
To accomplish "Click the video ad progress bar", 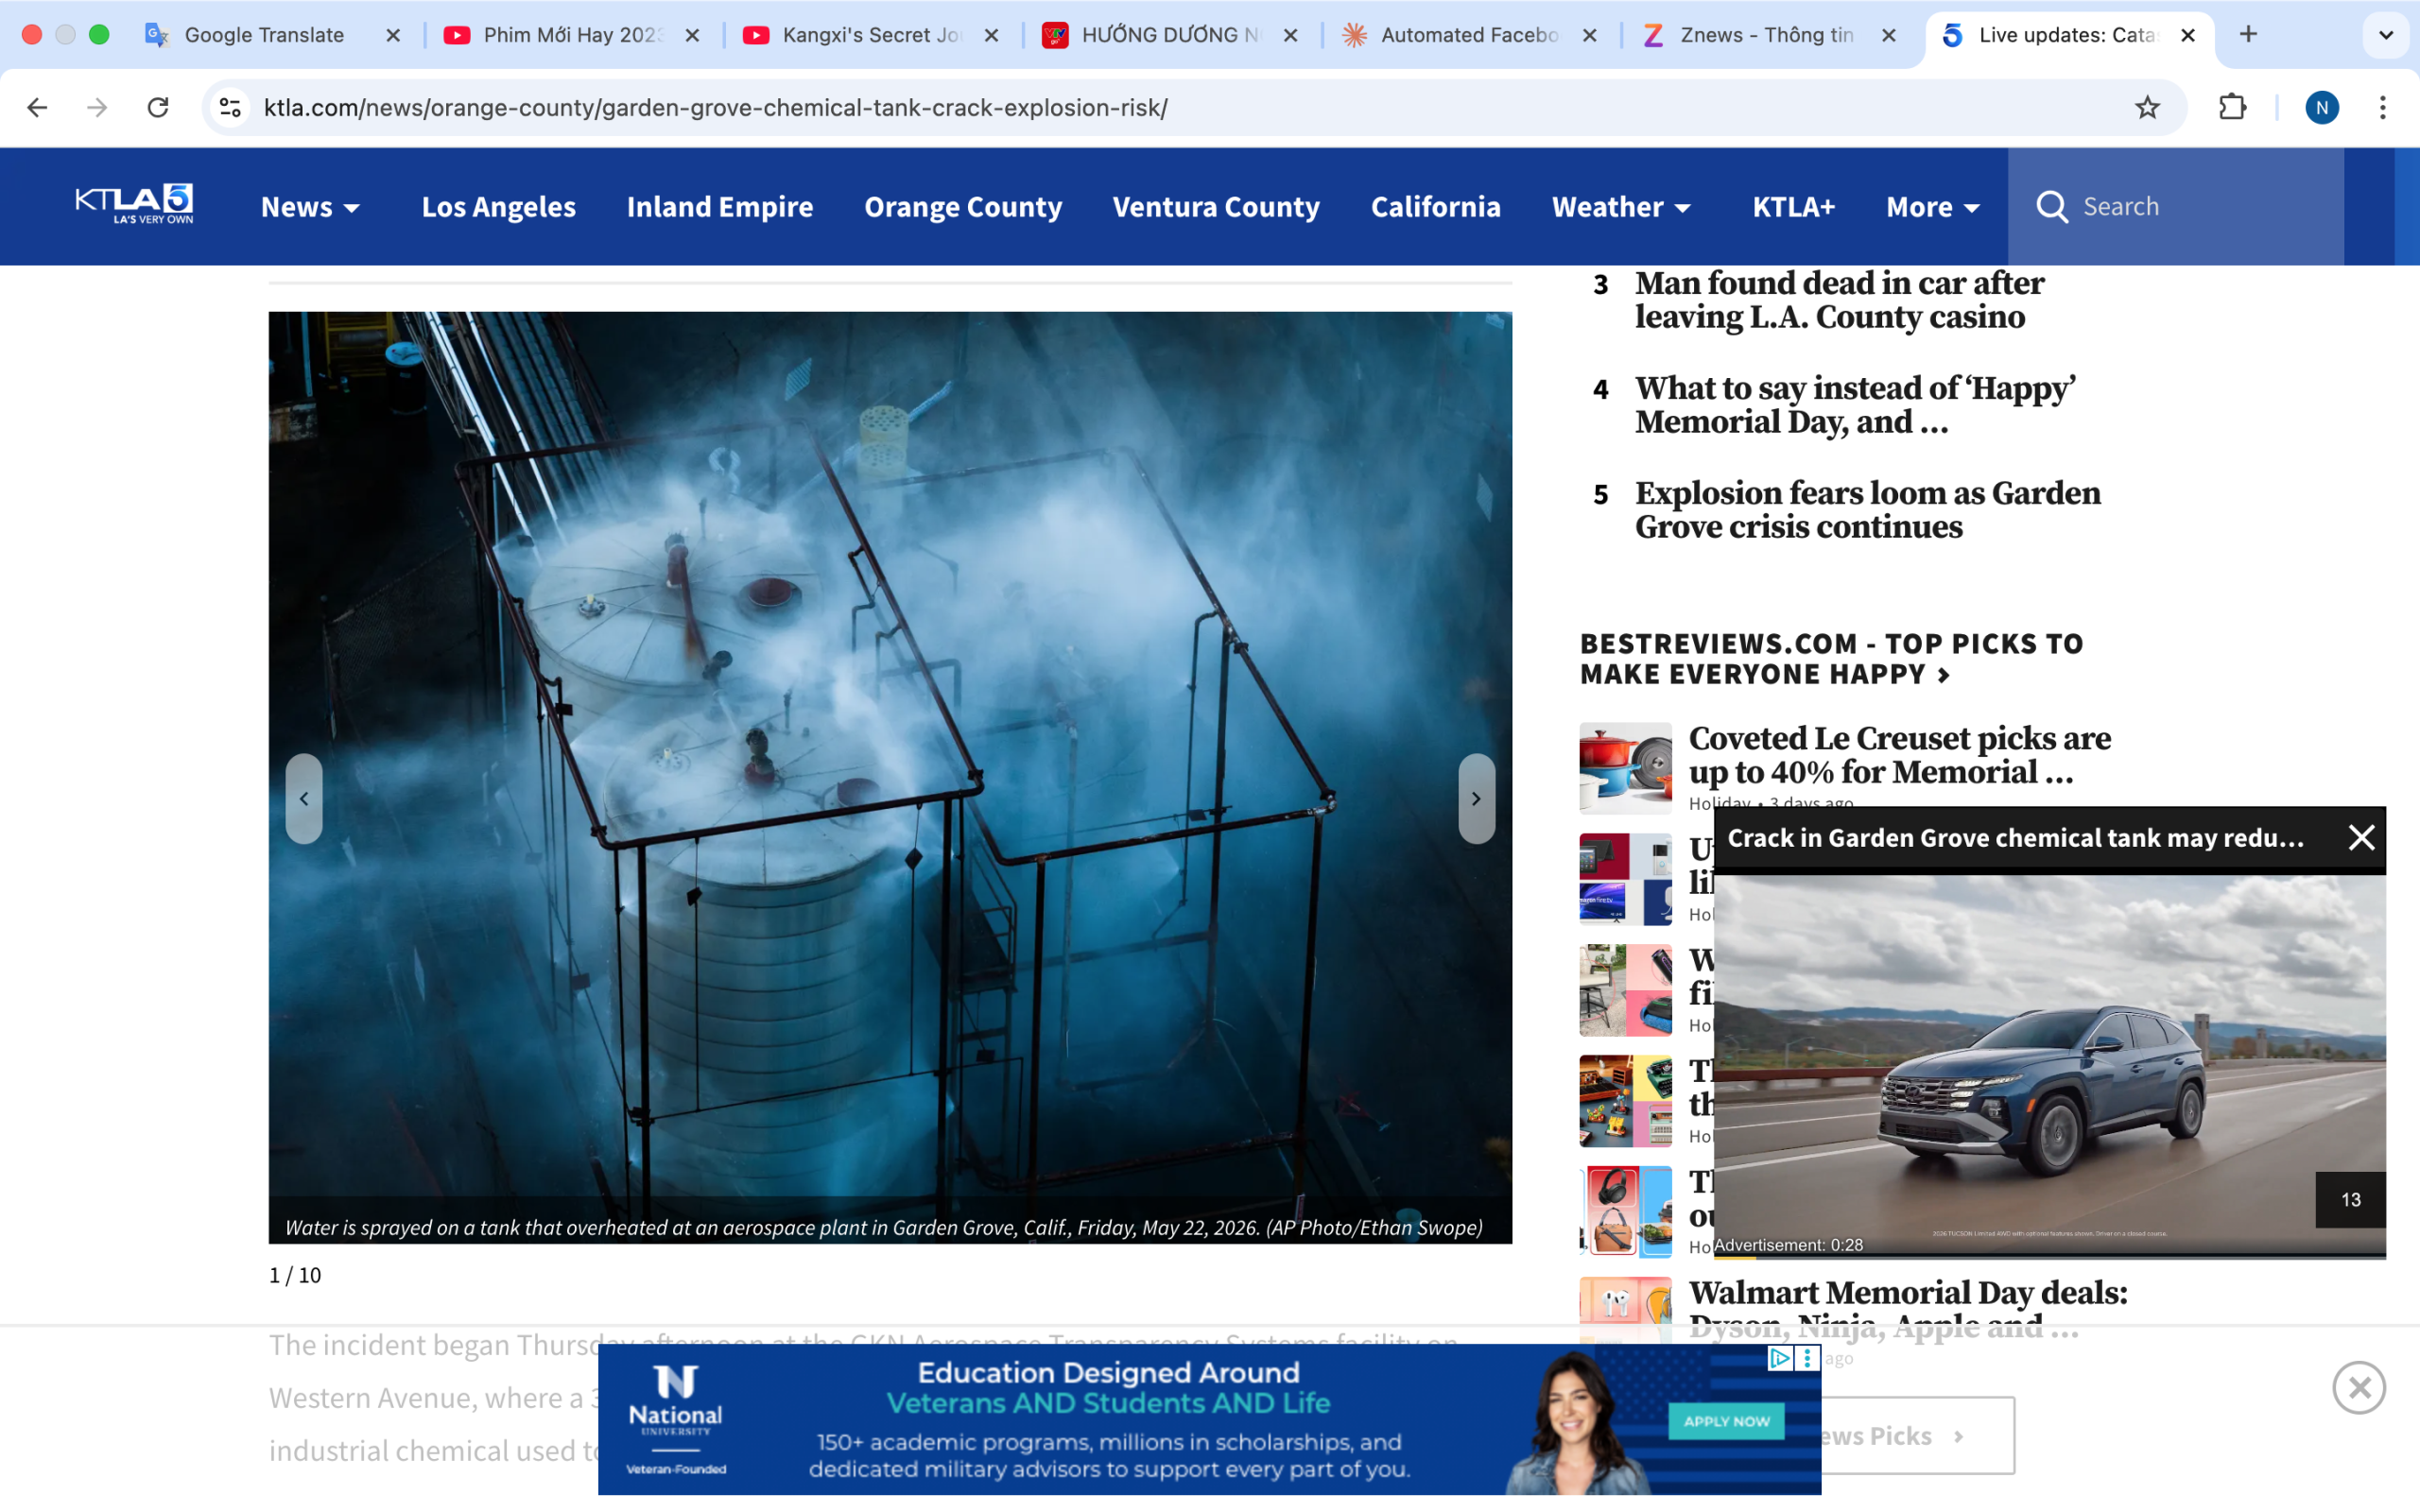I will pos(2049,1256).
